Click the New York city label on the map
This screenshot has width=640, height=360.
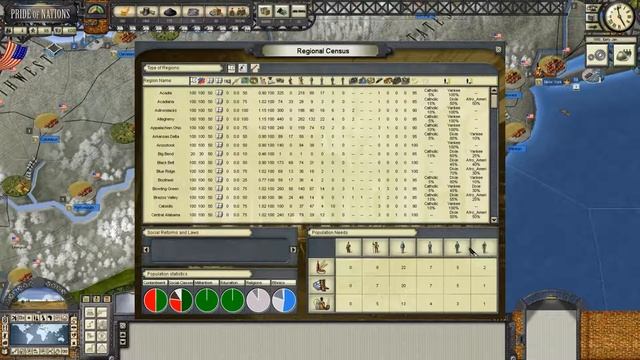(x=553, y=82)
